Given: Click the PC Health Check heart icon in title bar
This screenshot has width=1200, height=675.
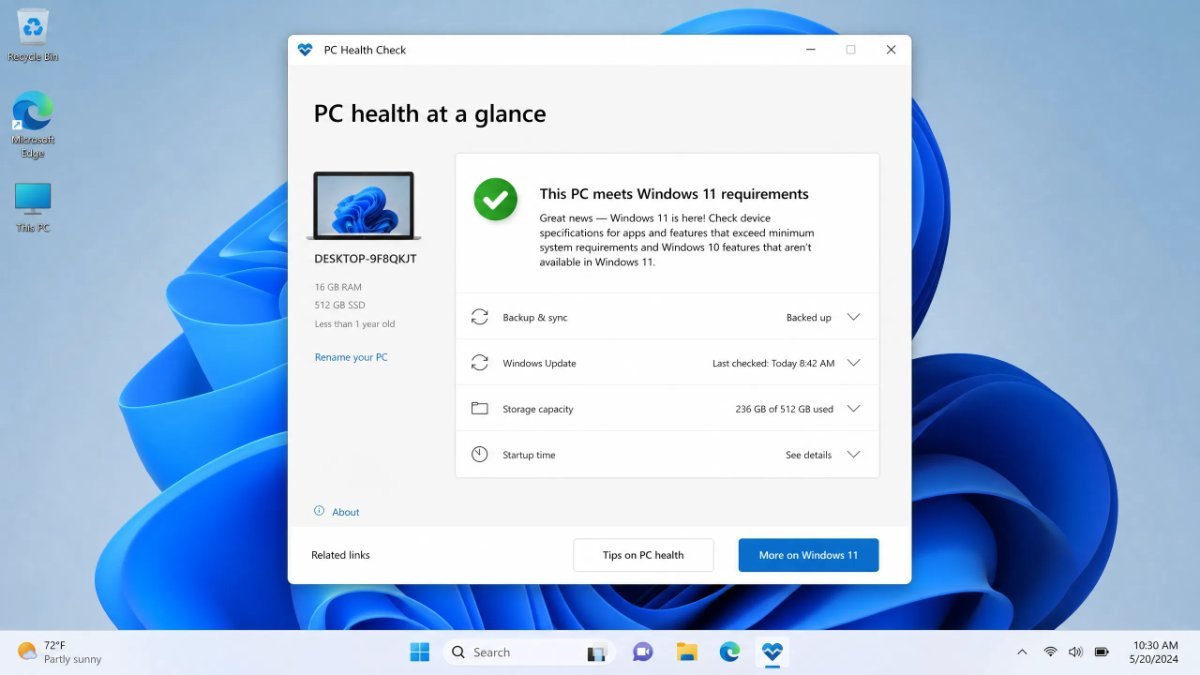Looking at the screenshot, I should click(305, 50).
